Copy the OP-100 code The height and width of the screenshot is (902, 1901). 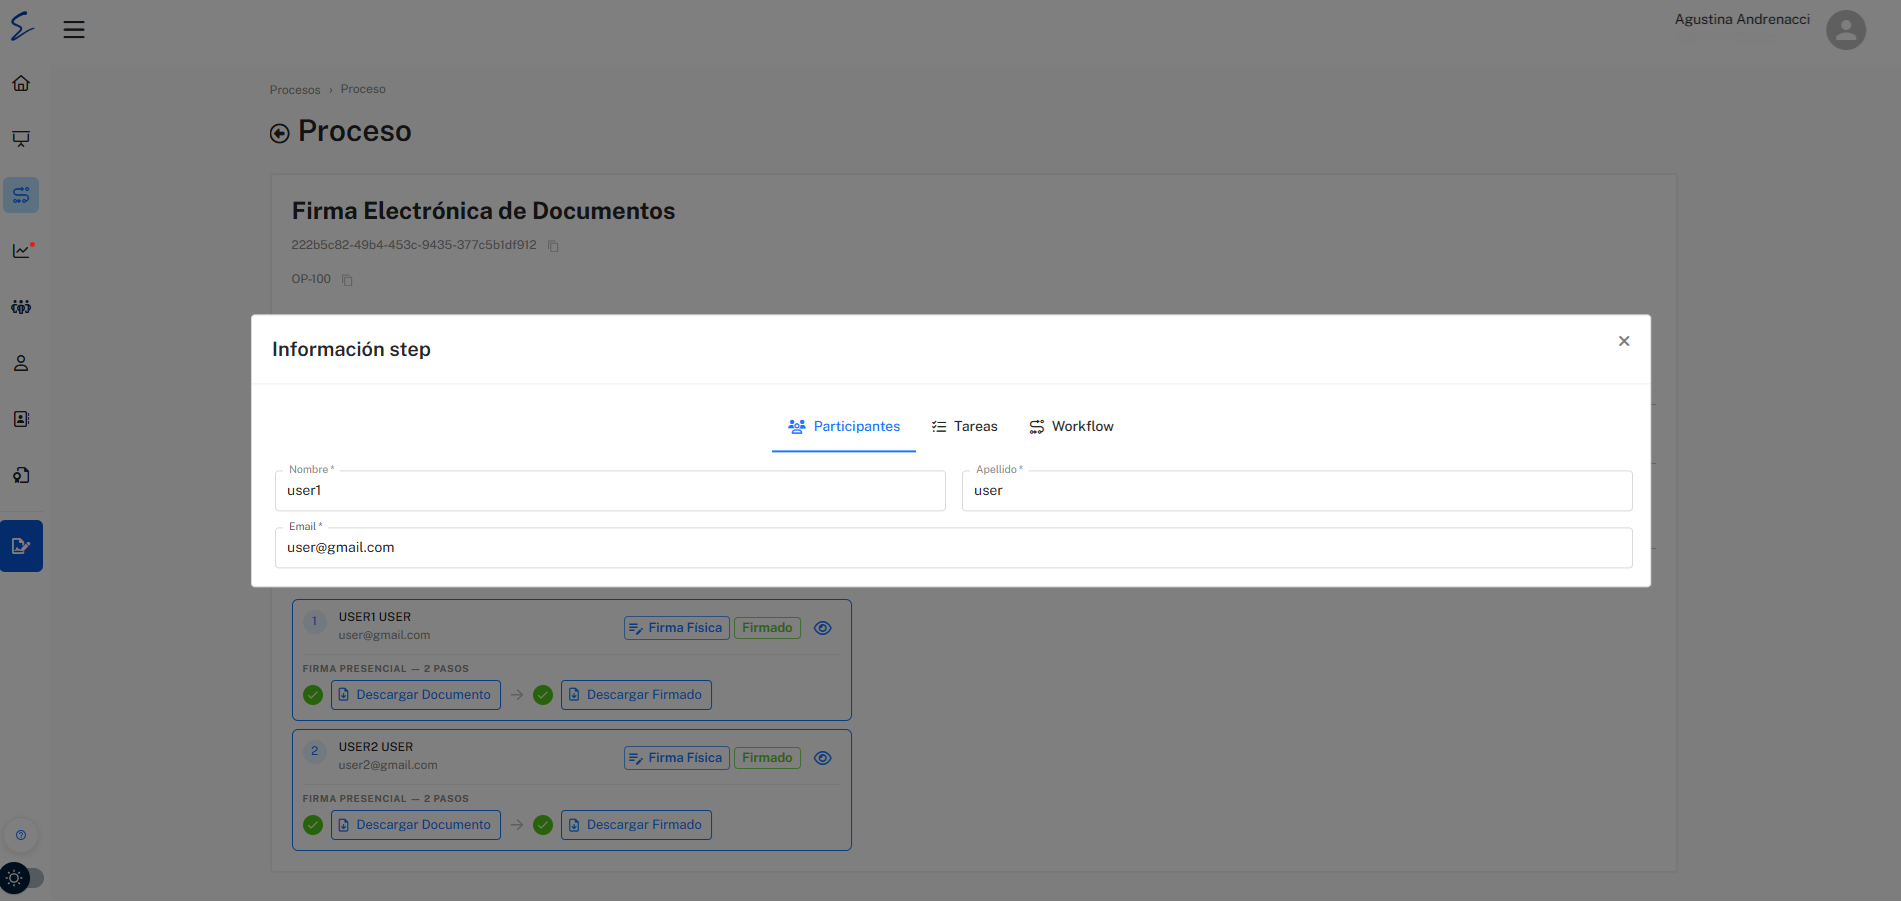(x=347, y=280)
